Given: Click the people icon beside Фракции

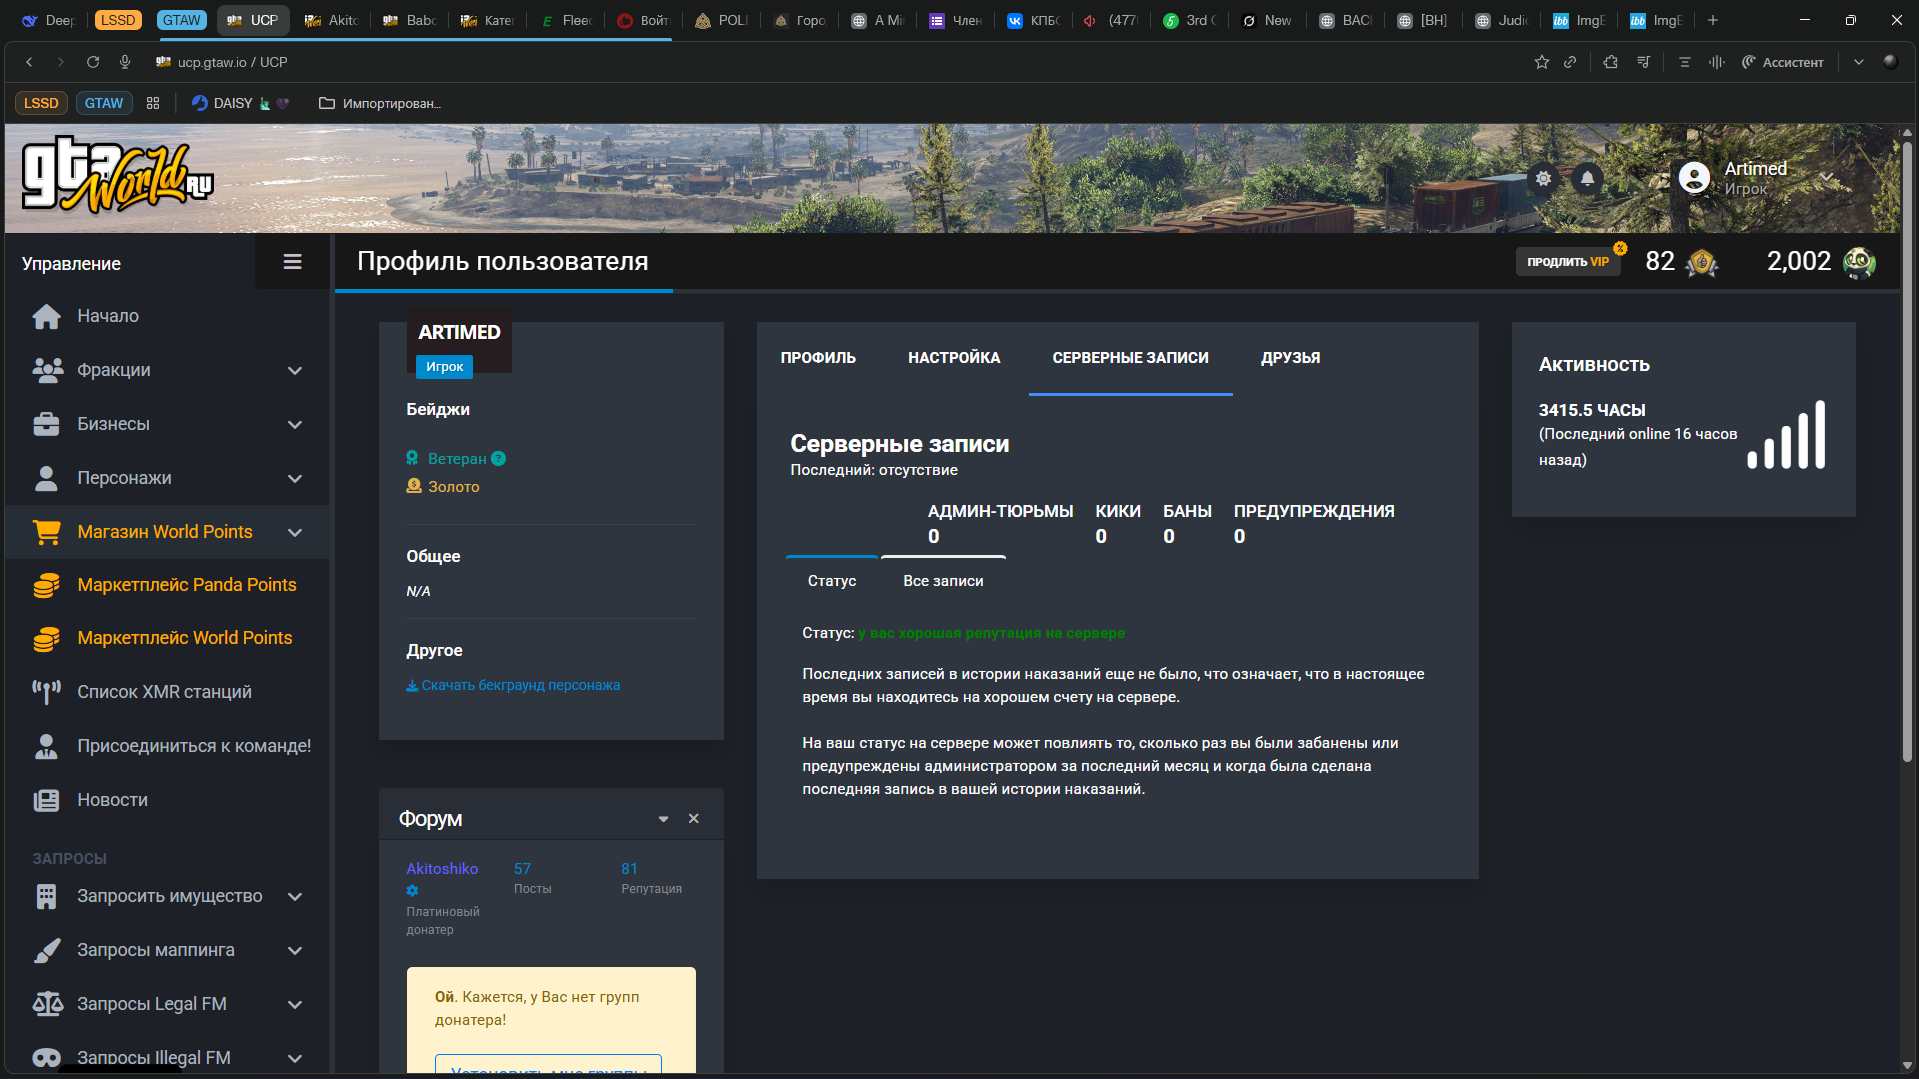Looking at the screenshot, I should click(47, 370).
